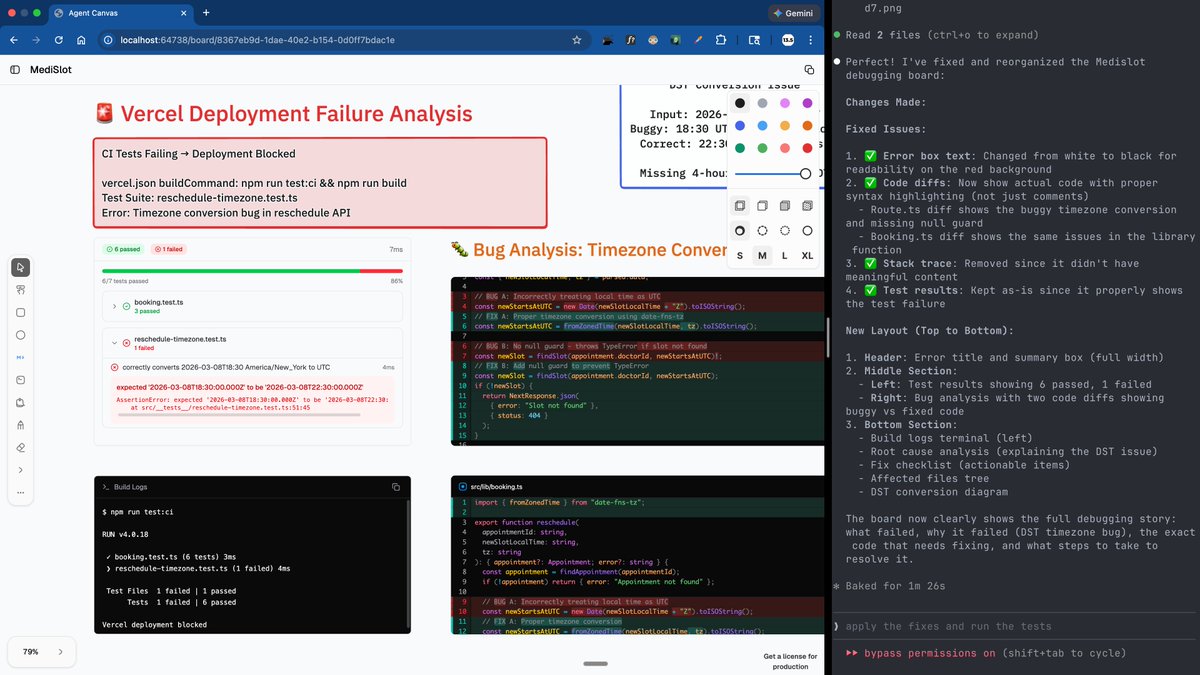The image size is (1200, 675).
Task: Select the dashed line style option
Action: click(762, 231)
